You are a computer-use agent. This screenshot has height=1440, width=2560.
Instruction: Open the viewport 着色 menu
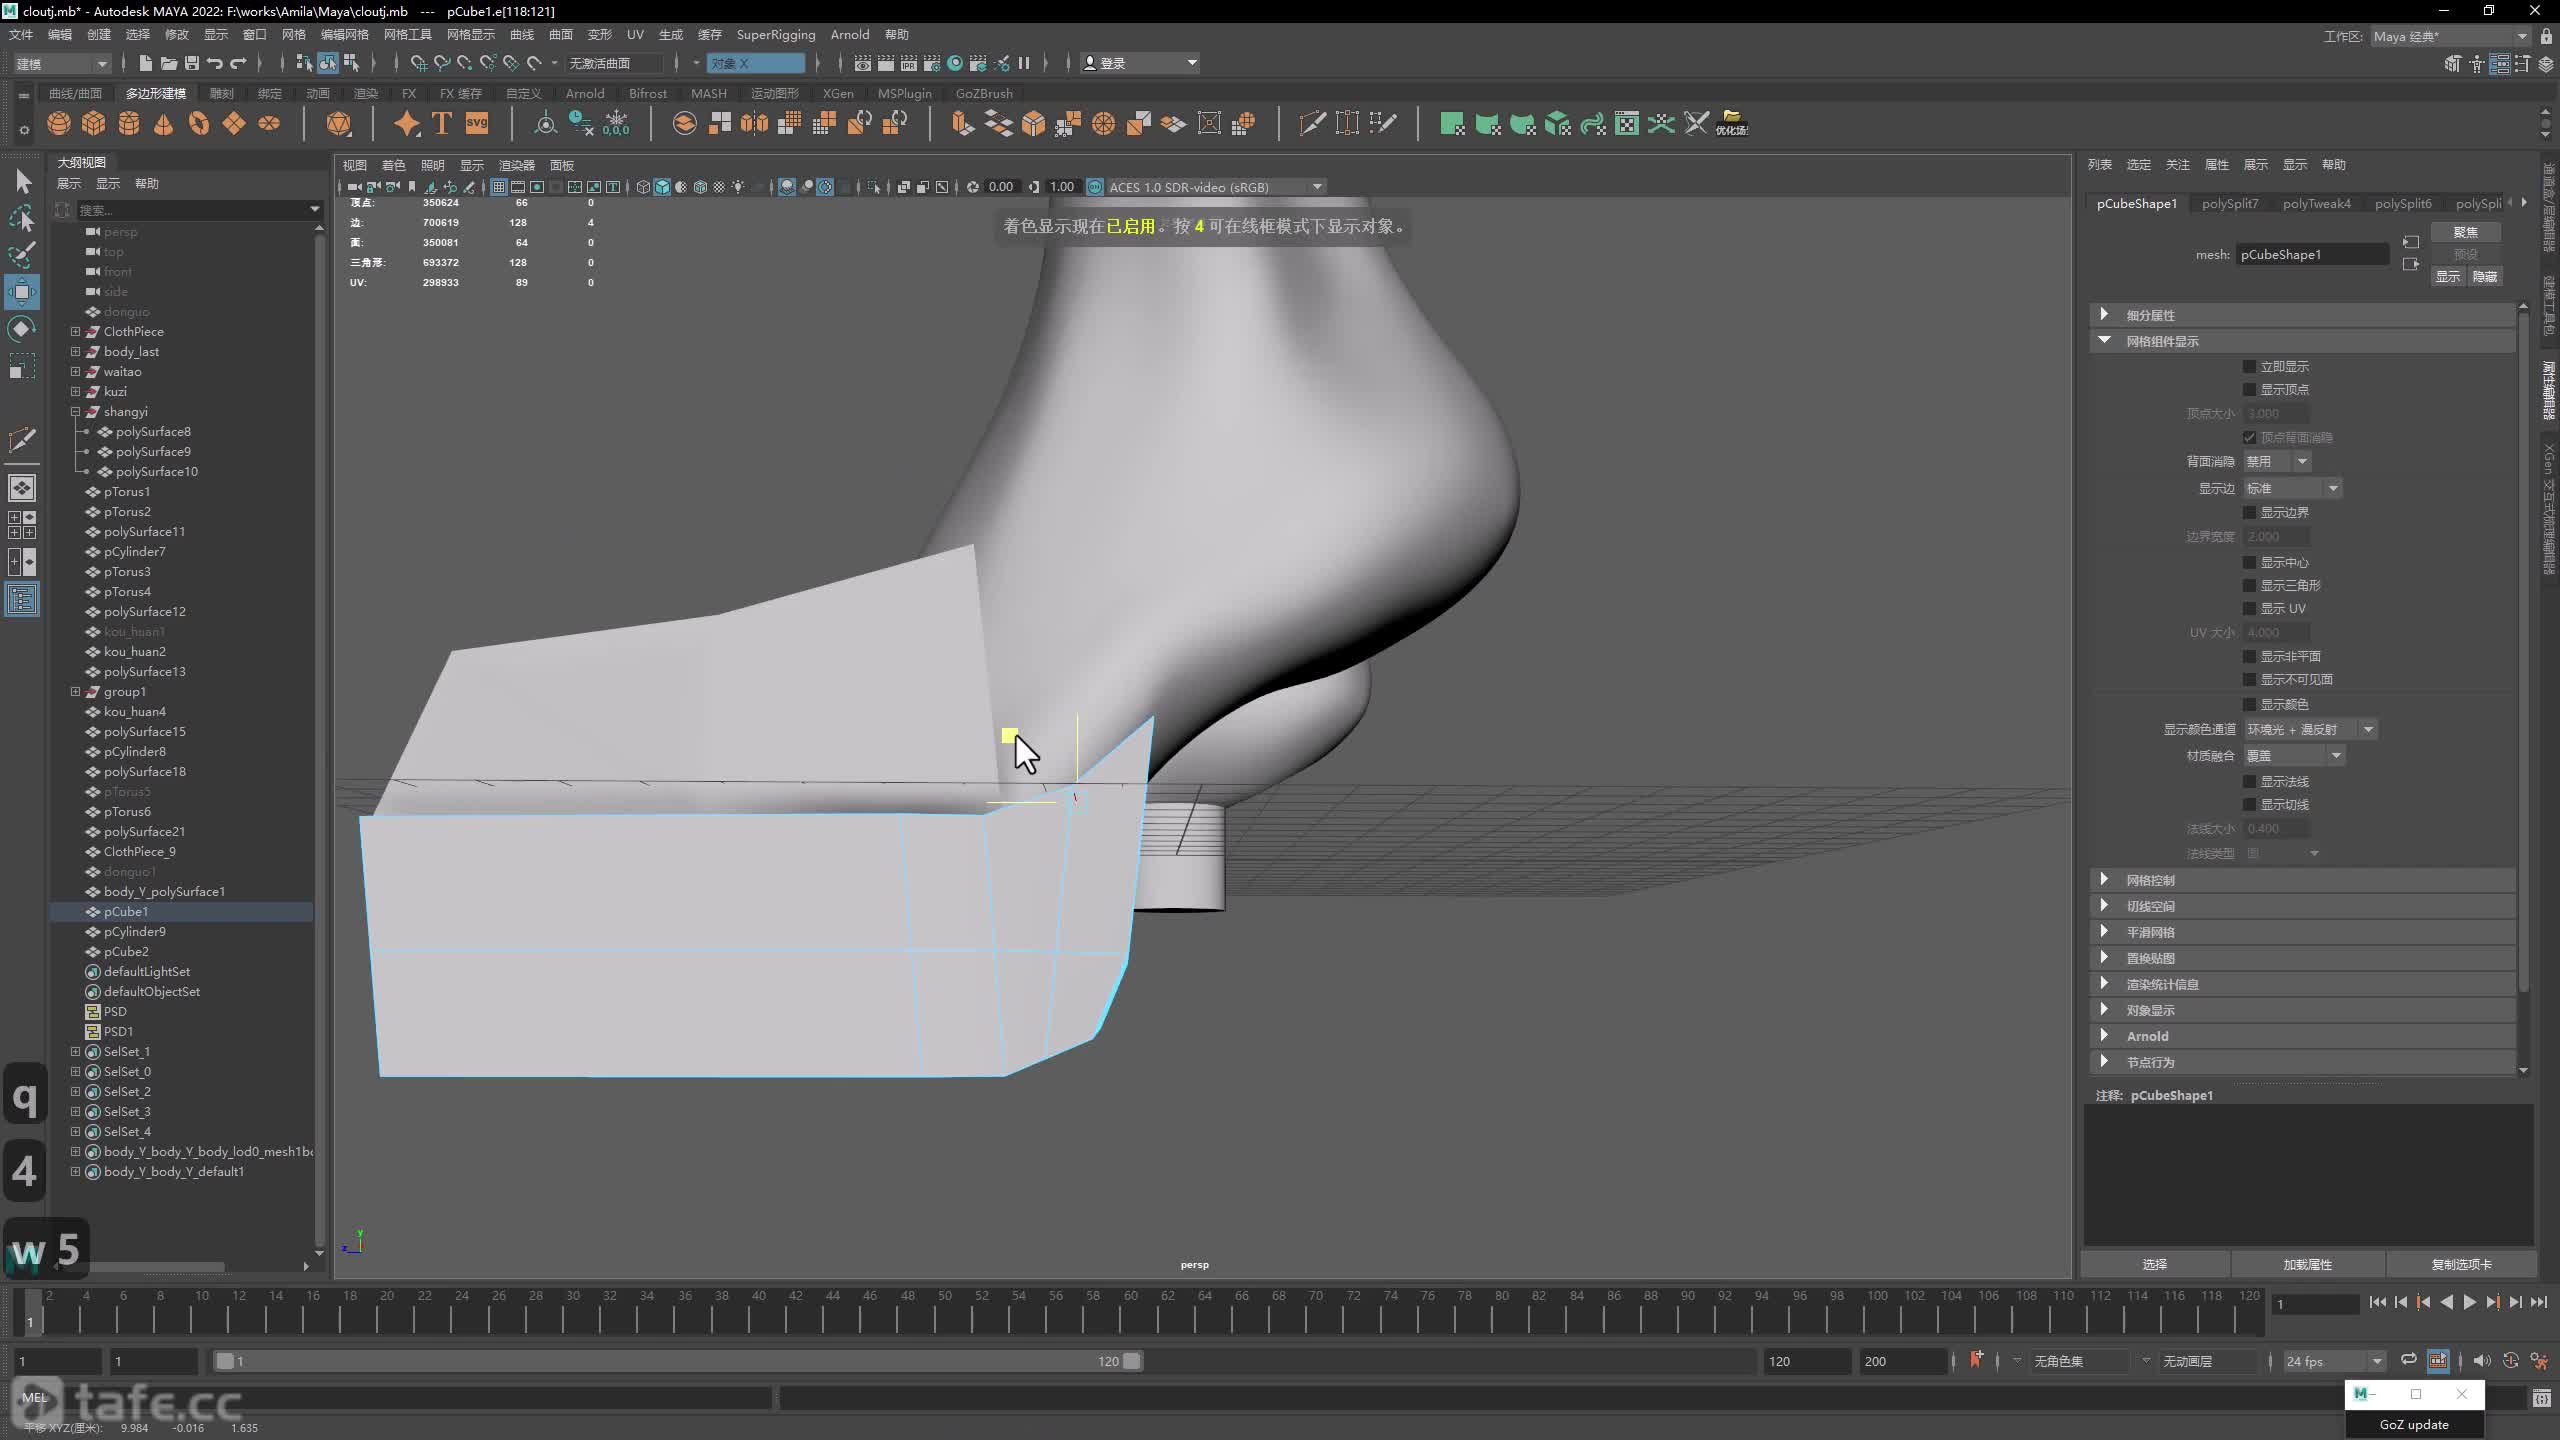coord(394,166)
